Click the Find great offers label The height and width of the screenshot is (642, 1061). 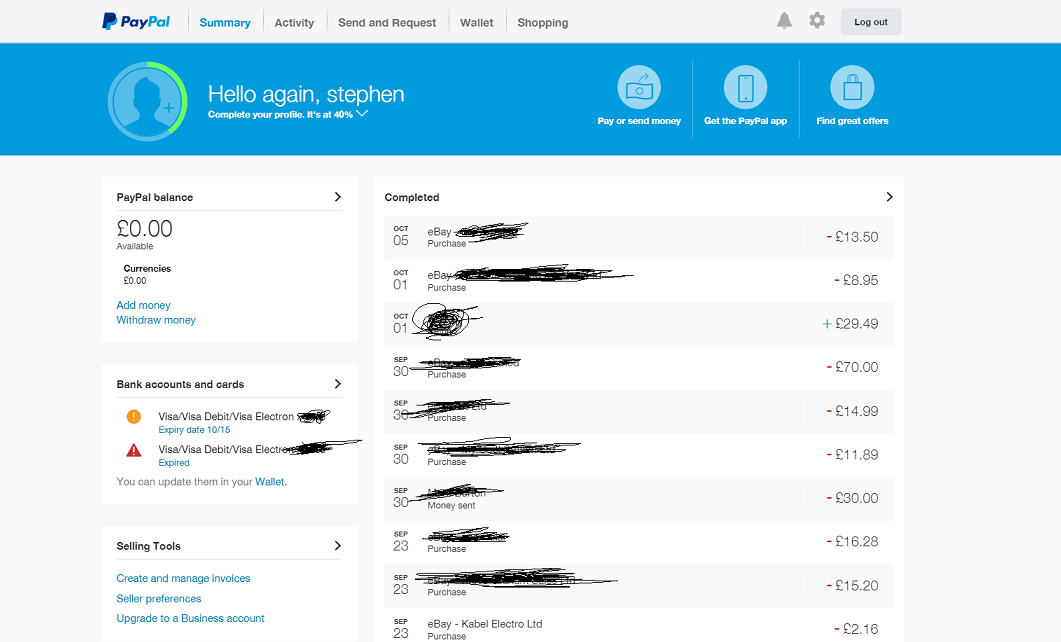pos(852,121)
